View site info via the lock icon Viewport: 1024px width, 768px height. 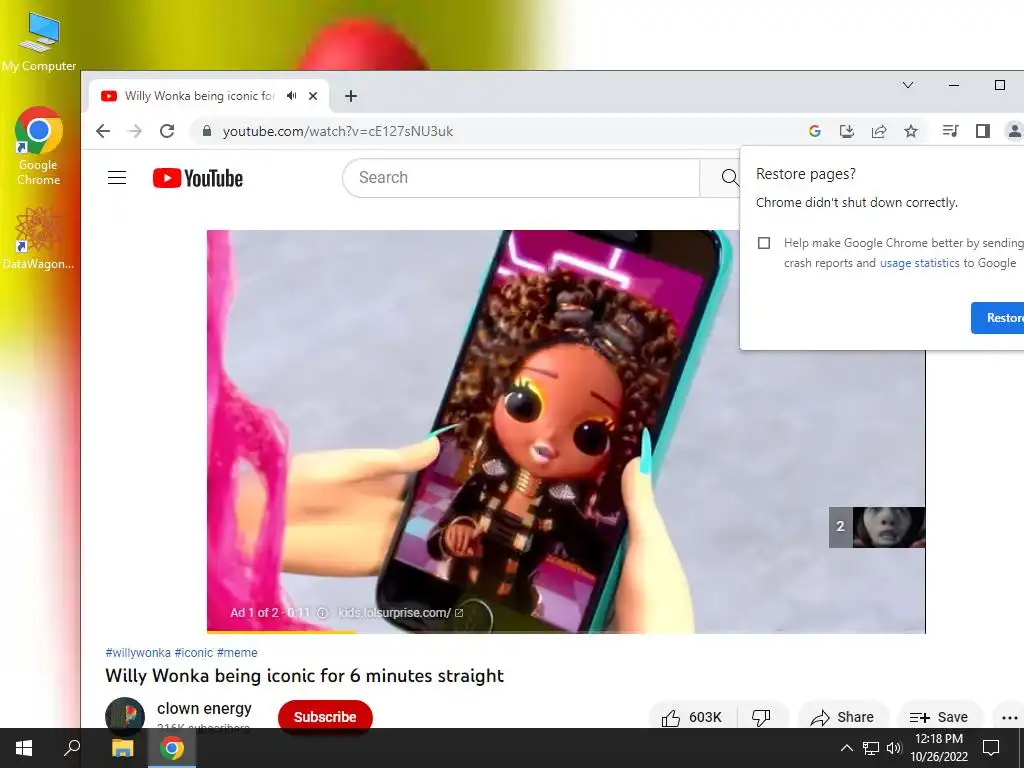(207, 131)
